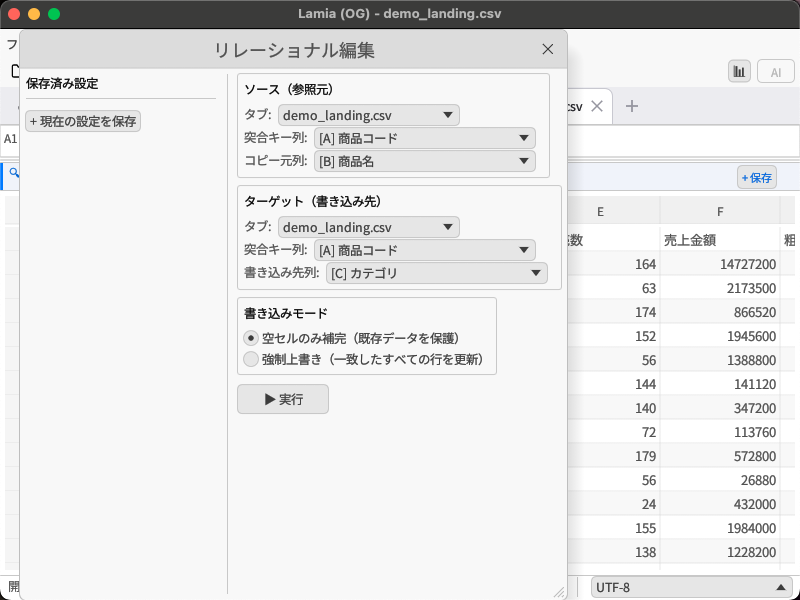
Task: Click cell with value 866520
Action: tap(720, 312)
